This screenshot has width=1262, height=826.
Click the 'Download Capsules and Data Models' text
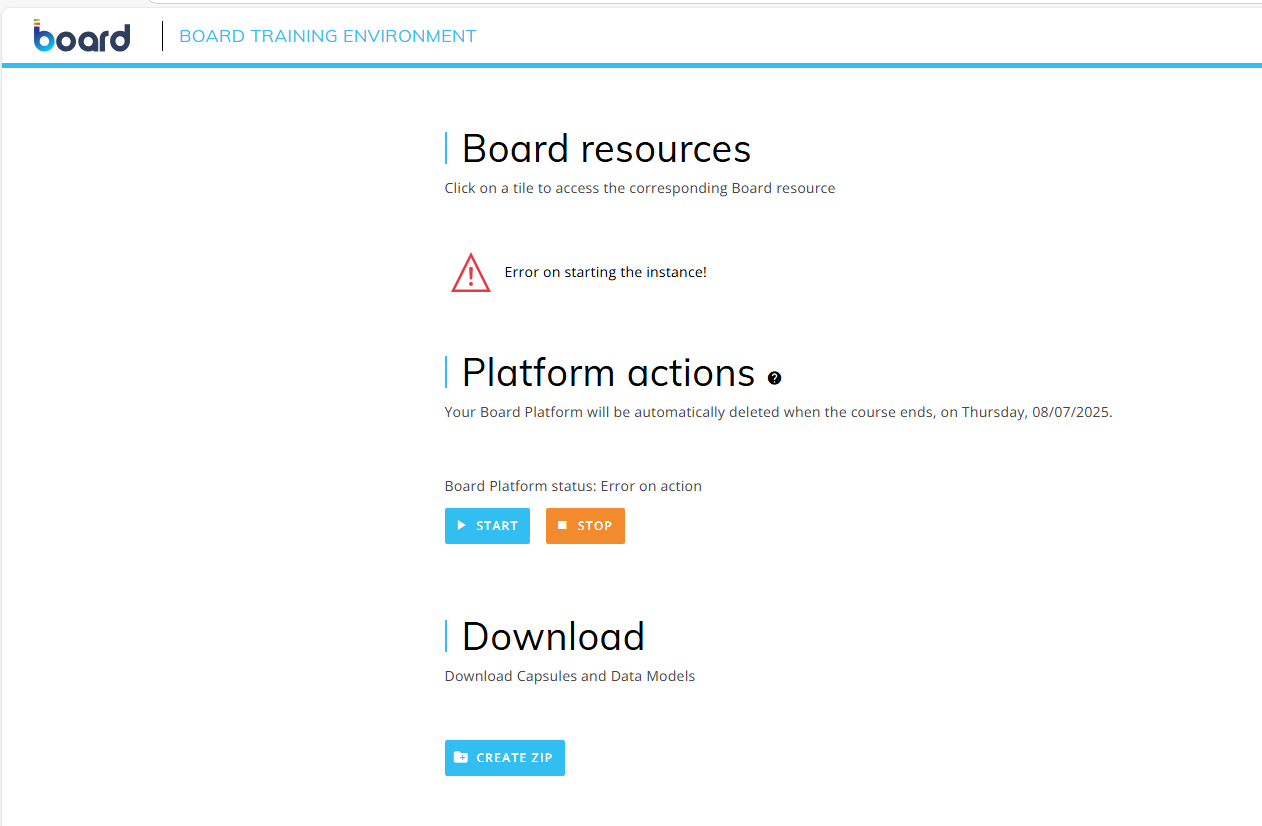(x=570, y=676)
